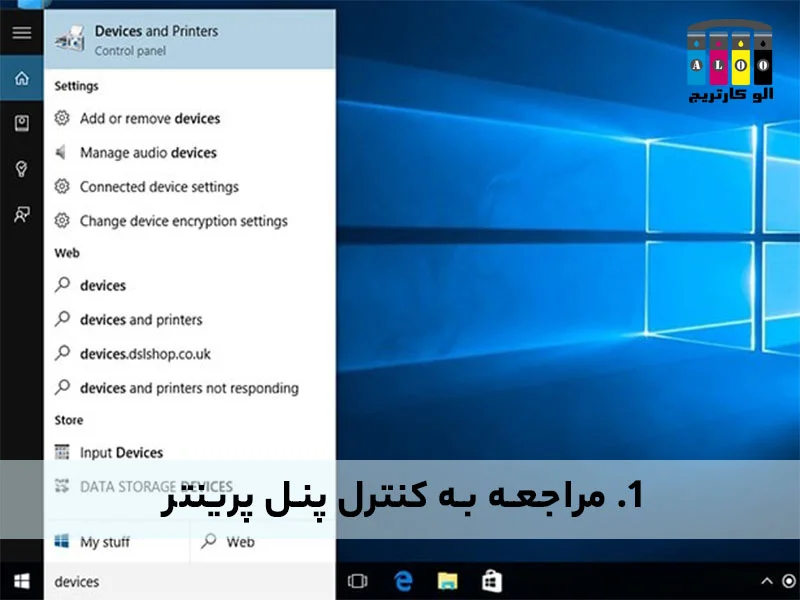Click the circular tray icon on taskbar
Viewport: 800px width, 600px height.
tap(789, 581)
